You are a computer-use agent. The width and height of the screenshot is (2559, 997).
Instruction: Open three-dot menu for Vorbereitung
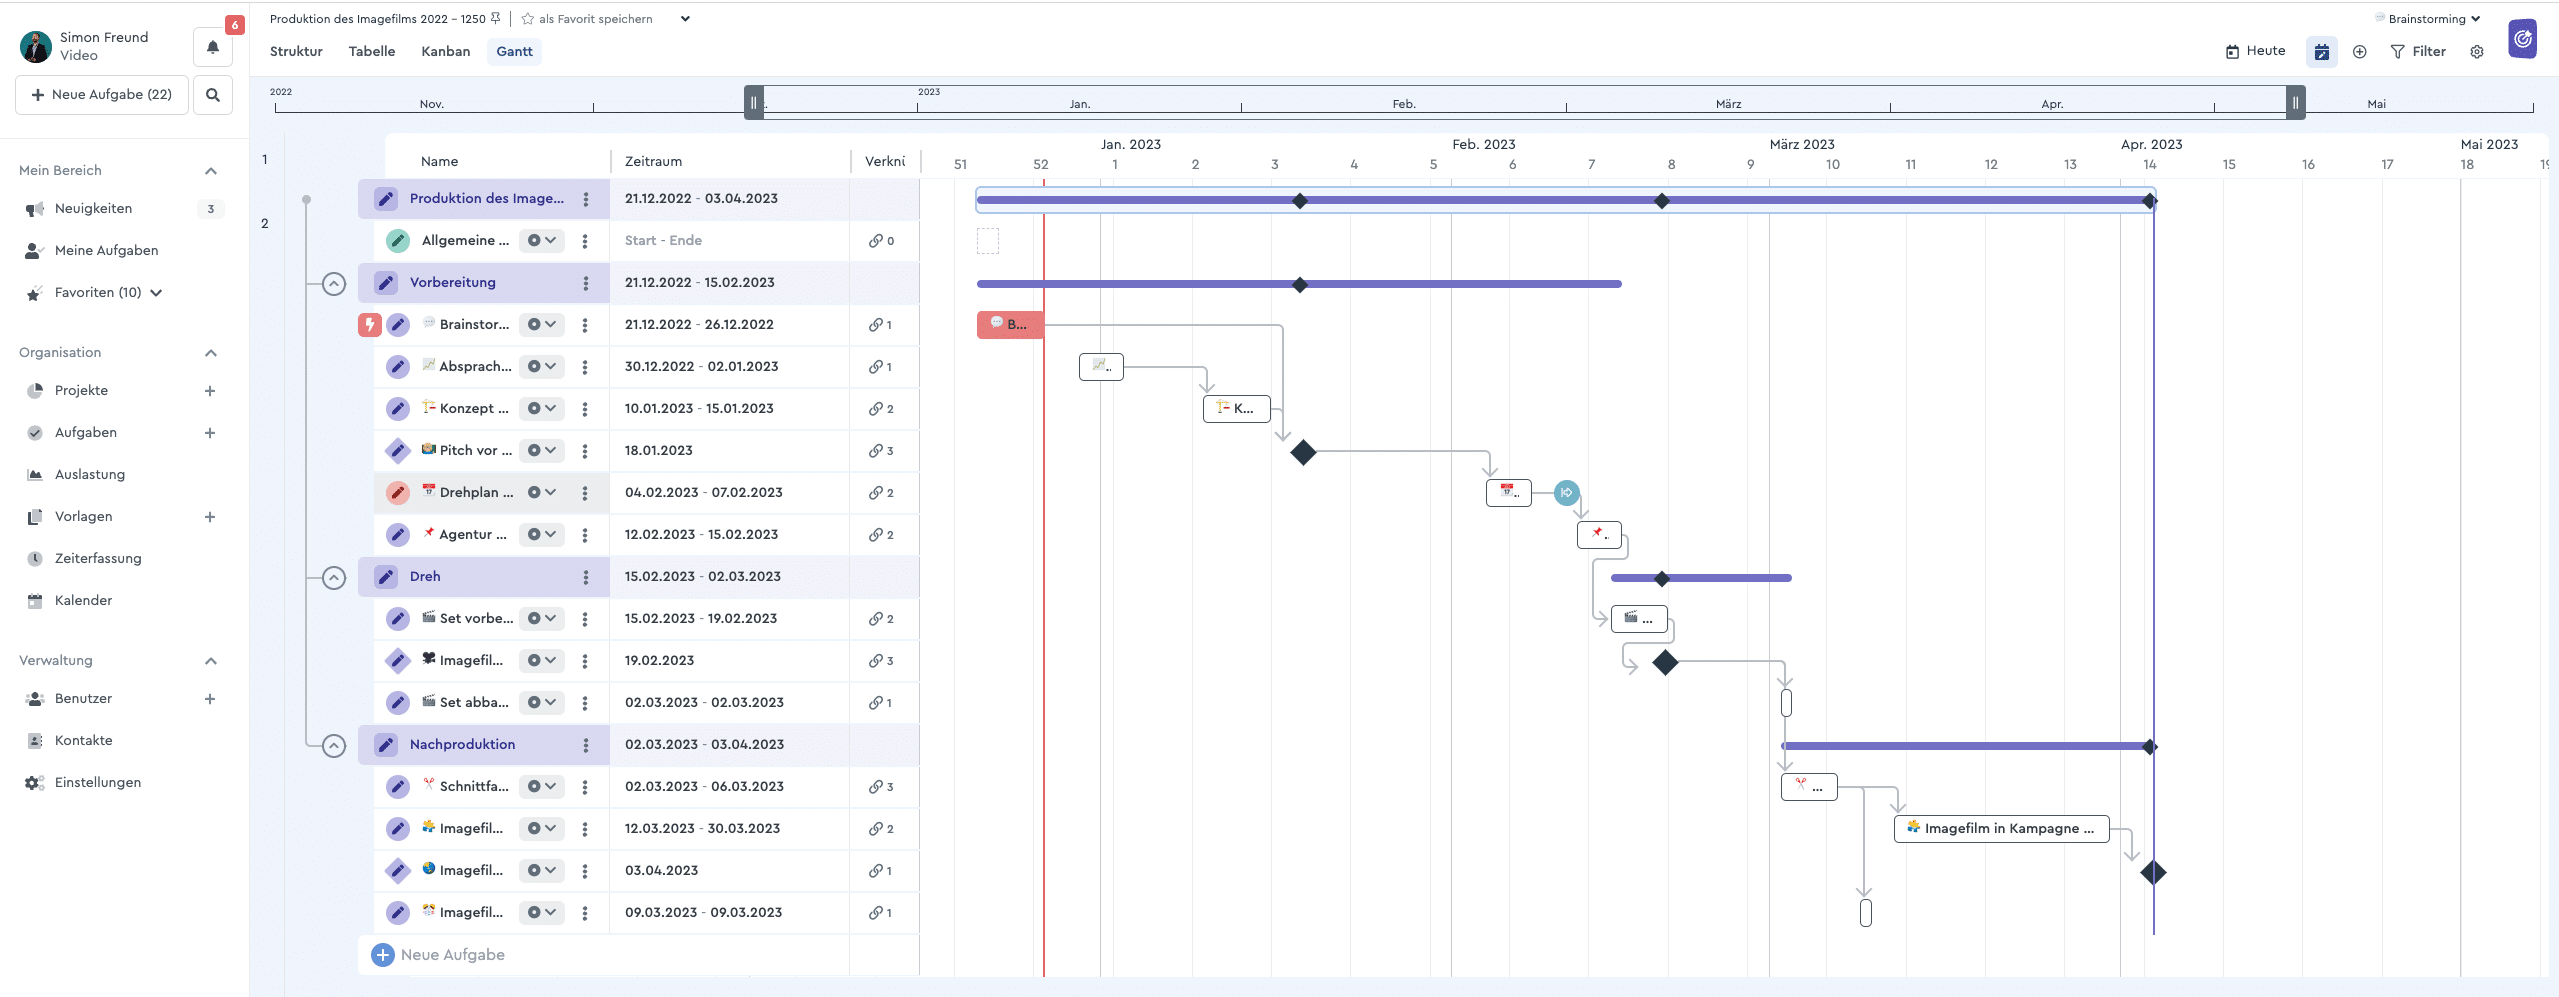(x=586, y=284)
